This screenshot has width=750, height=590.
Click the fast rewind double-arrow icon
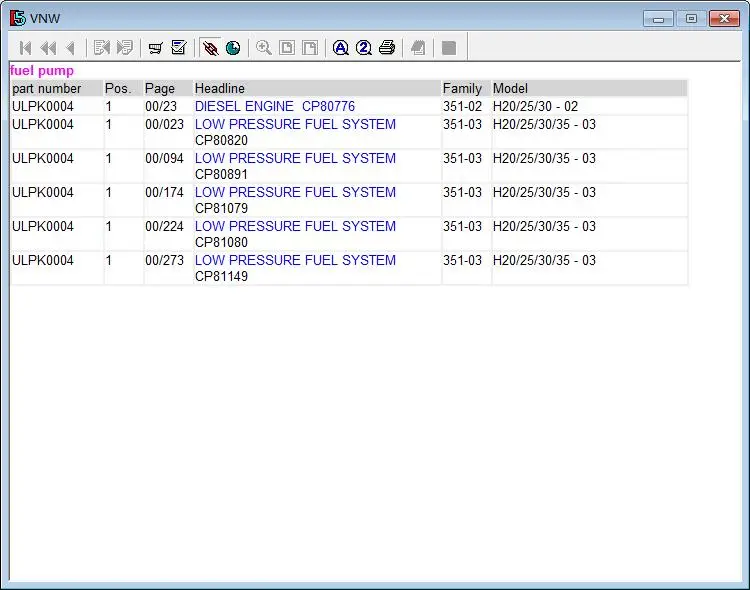tap(48, 48)
